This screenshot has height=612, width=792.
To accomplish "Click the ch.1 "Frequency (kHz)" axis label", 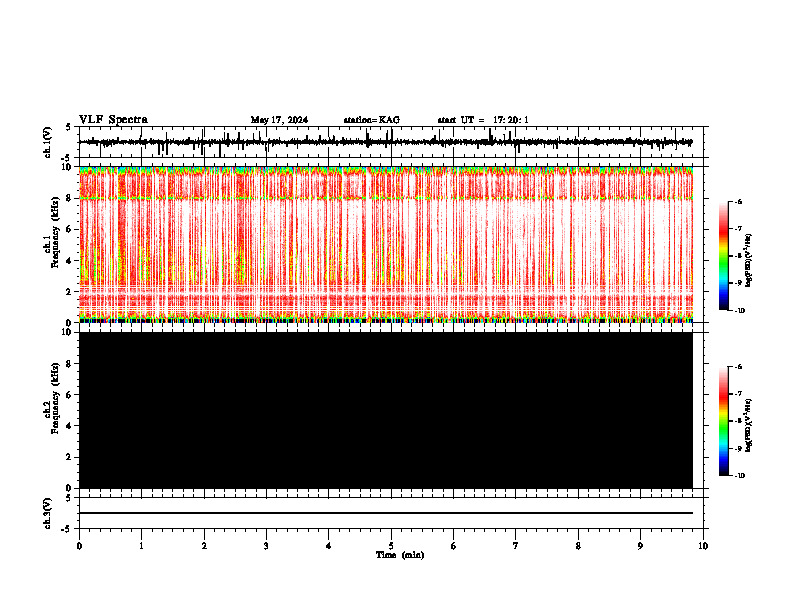I will (55, 232).
